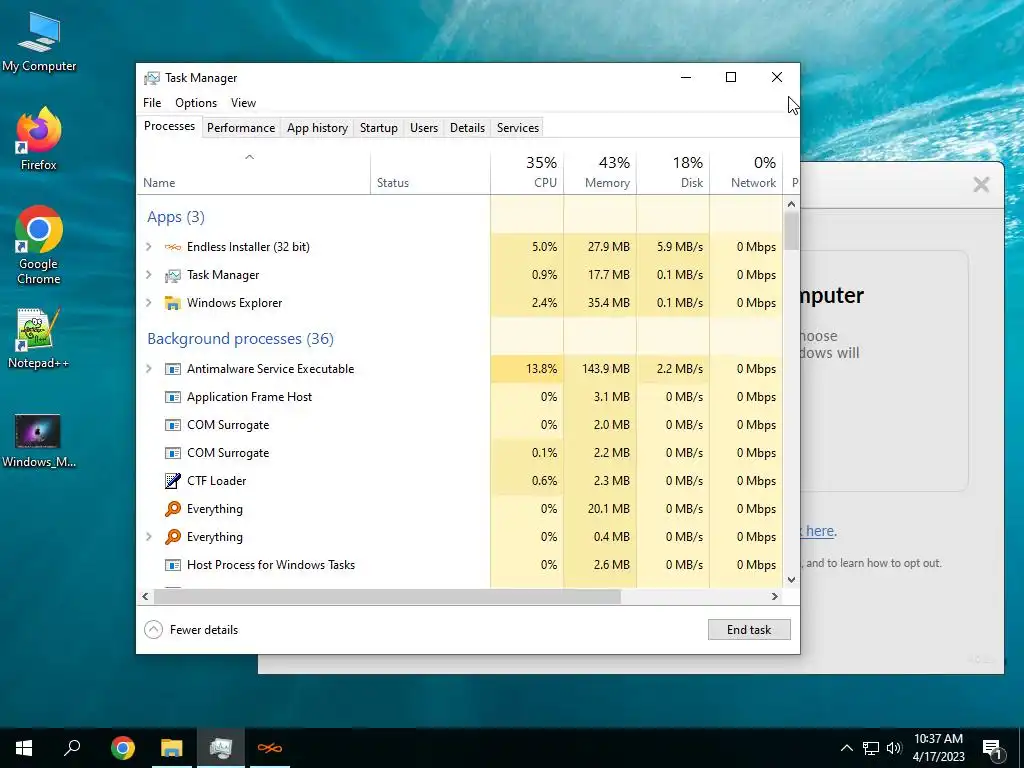Open the View menu
Image resolution: width=1024 pixels, height=768 pixels.
[243, 103]
